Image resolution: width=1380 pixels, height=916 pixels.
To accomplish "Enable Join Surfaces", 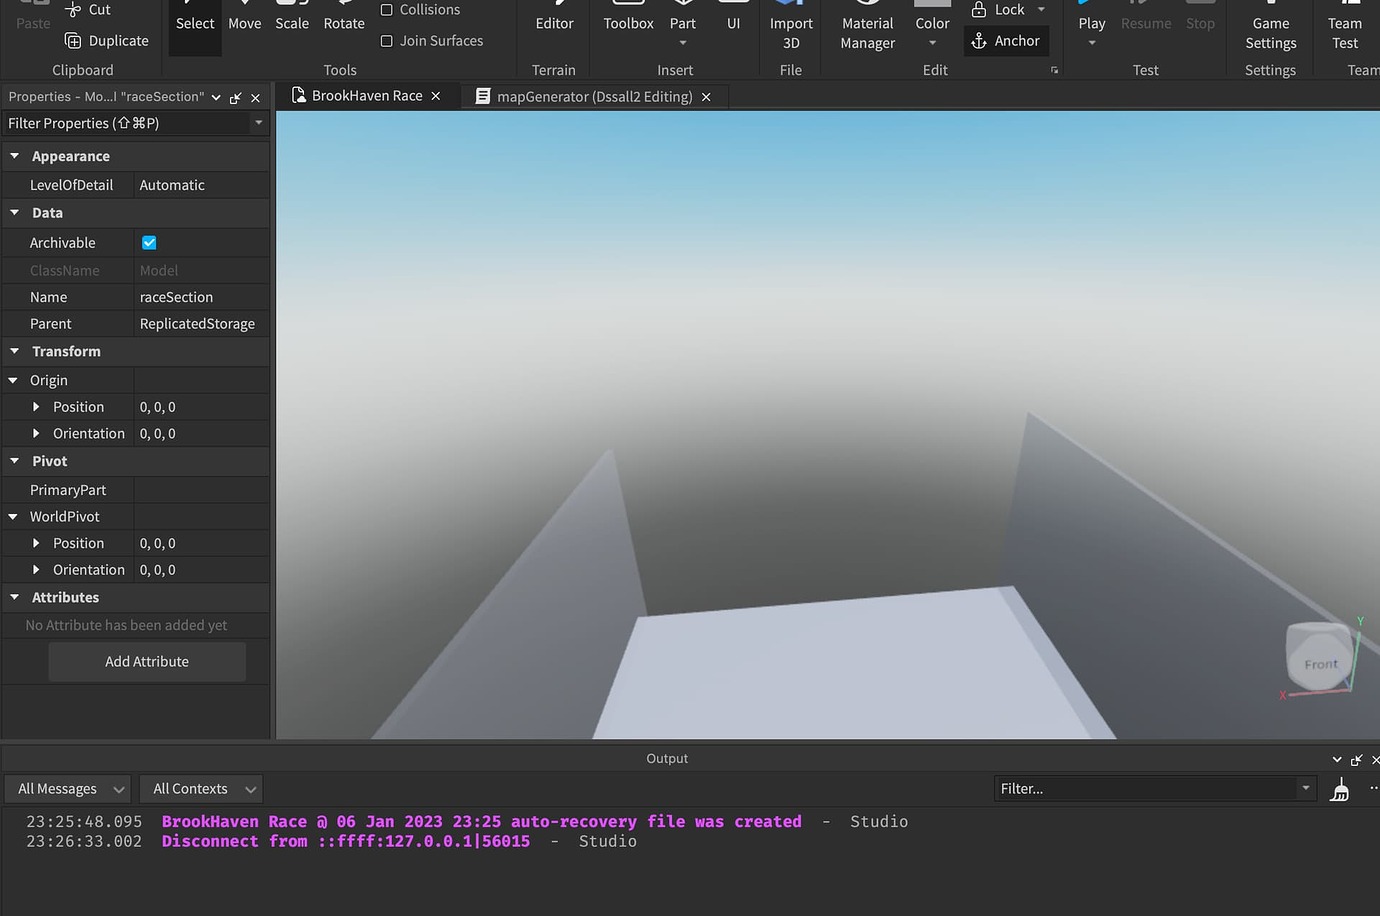I will point(388,40).
